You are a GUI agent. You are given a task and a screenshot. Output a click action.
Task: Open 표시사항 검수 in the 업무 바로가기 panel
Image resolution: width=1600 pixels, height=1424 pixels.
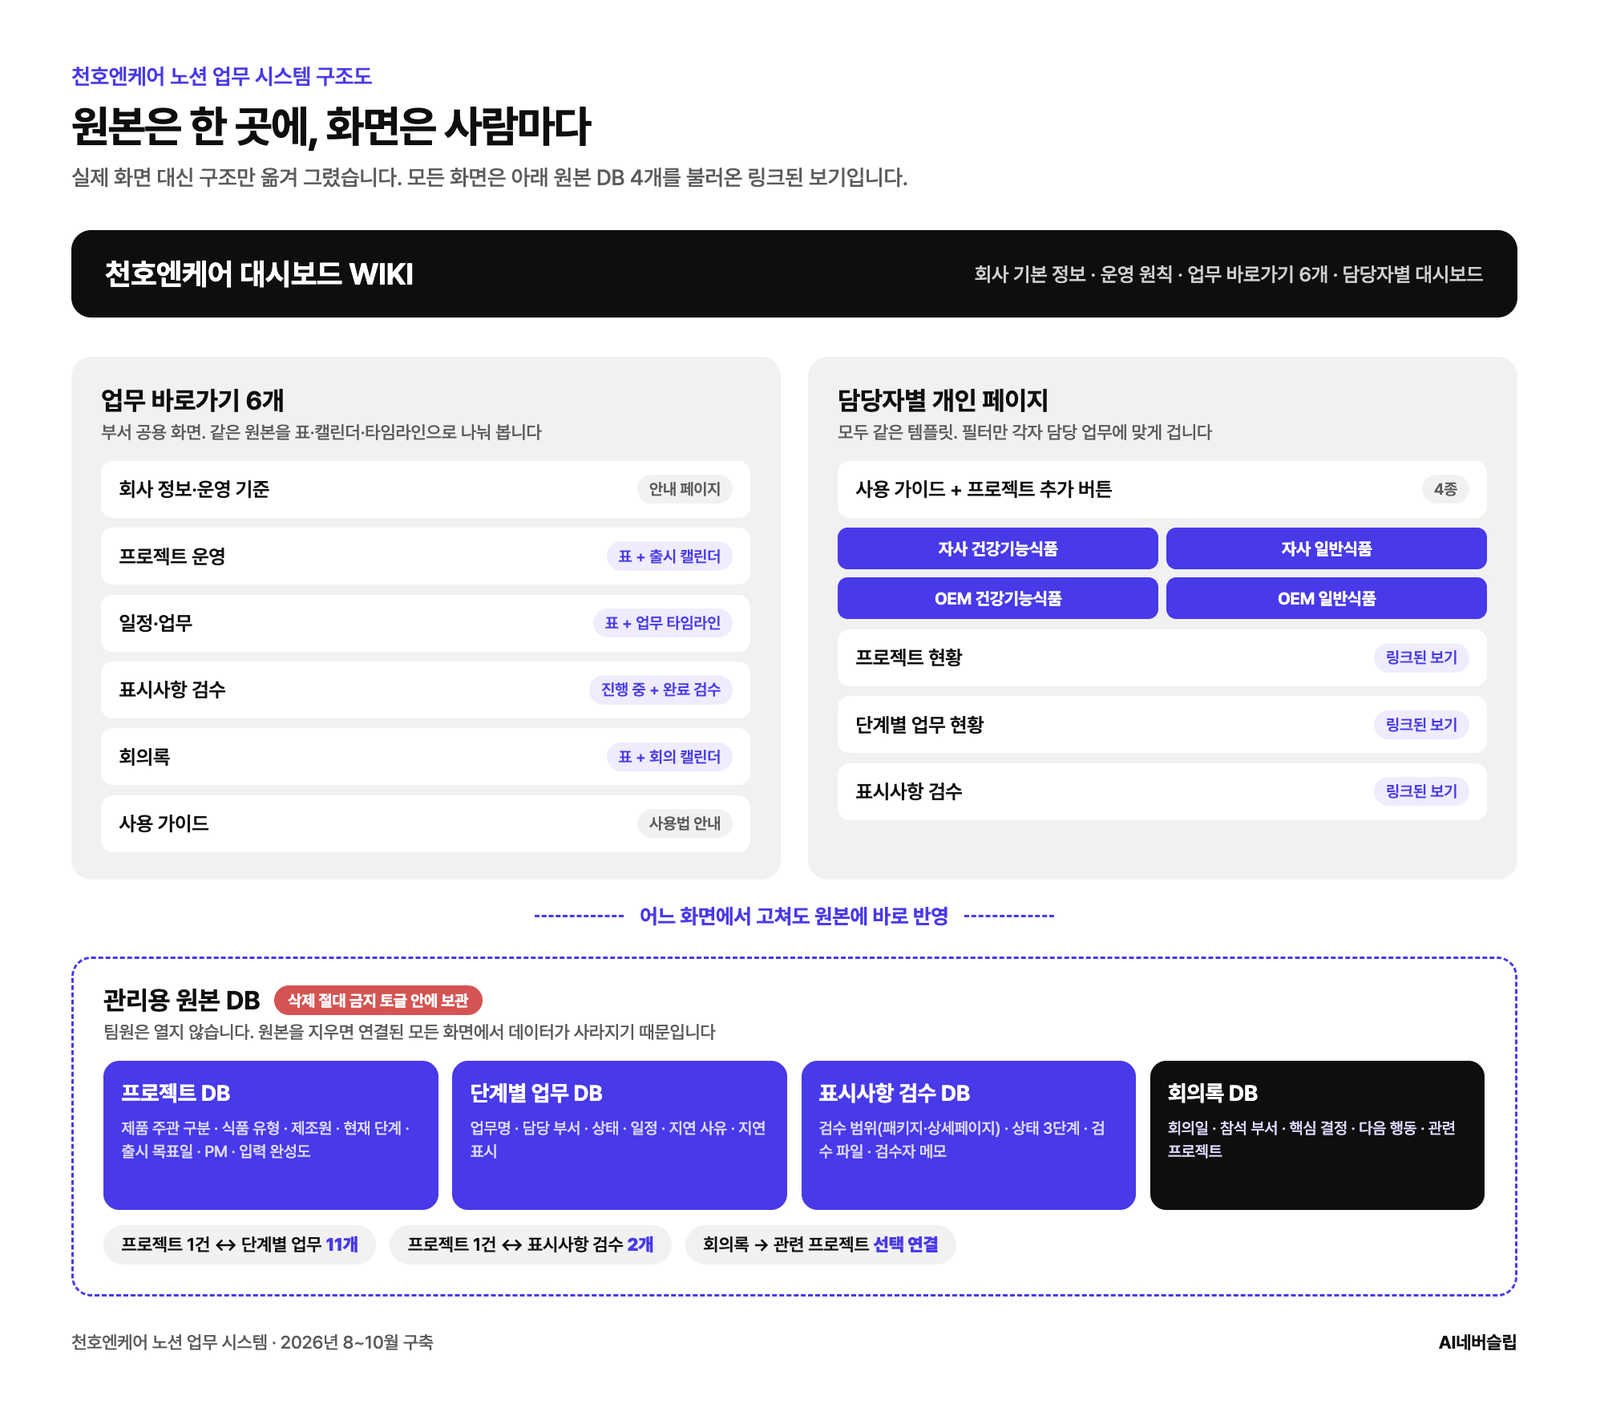(x=425, y=690)
